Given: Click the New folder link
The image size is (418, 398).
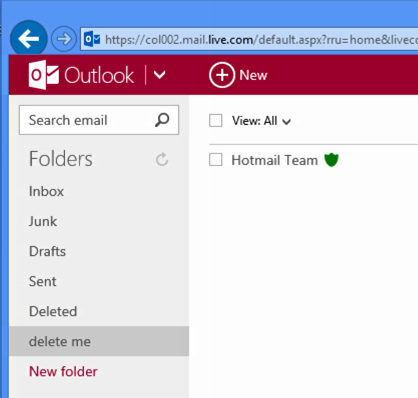Looking at the screenshot, I should click(63, 371).
